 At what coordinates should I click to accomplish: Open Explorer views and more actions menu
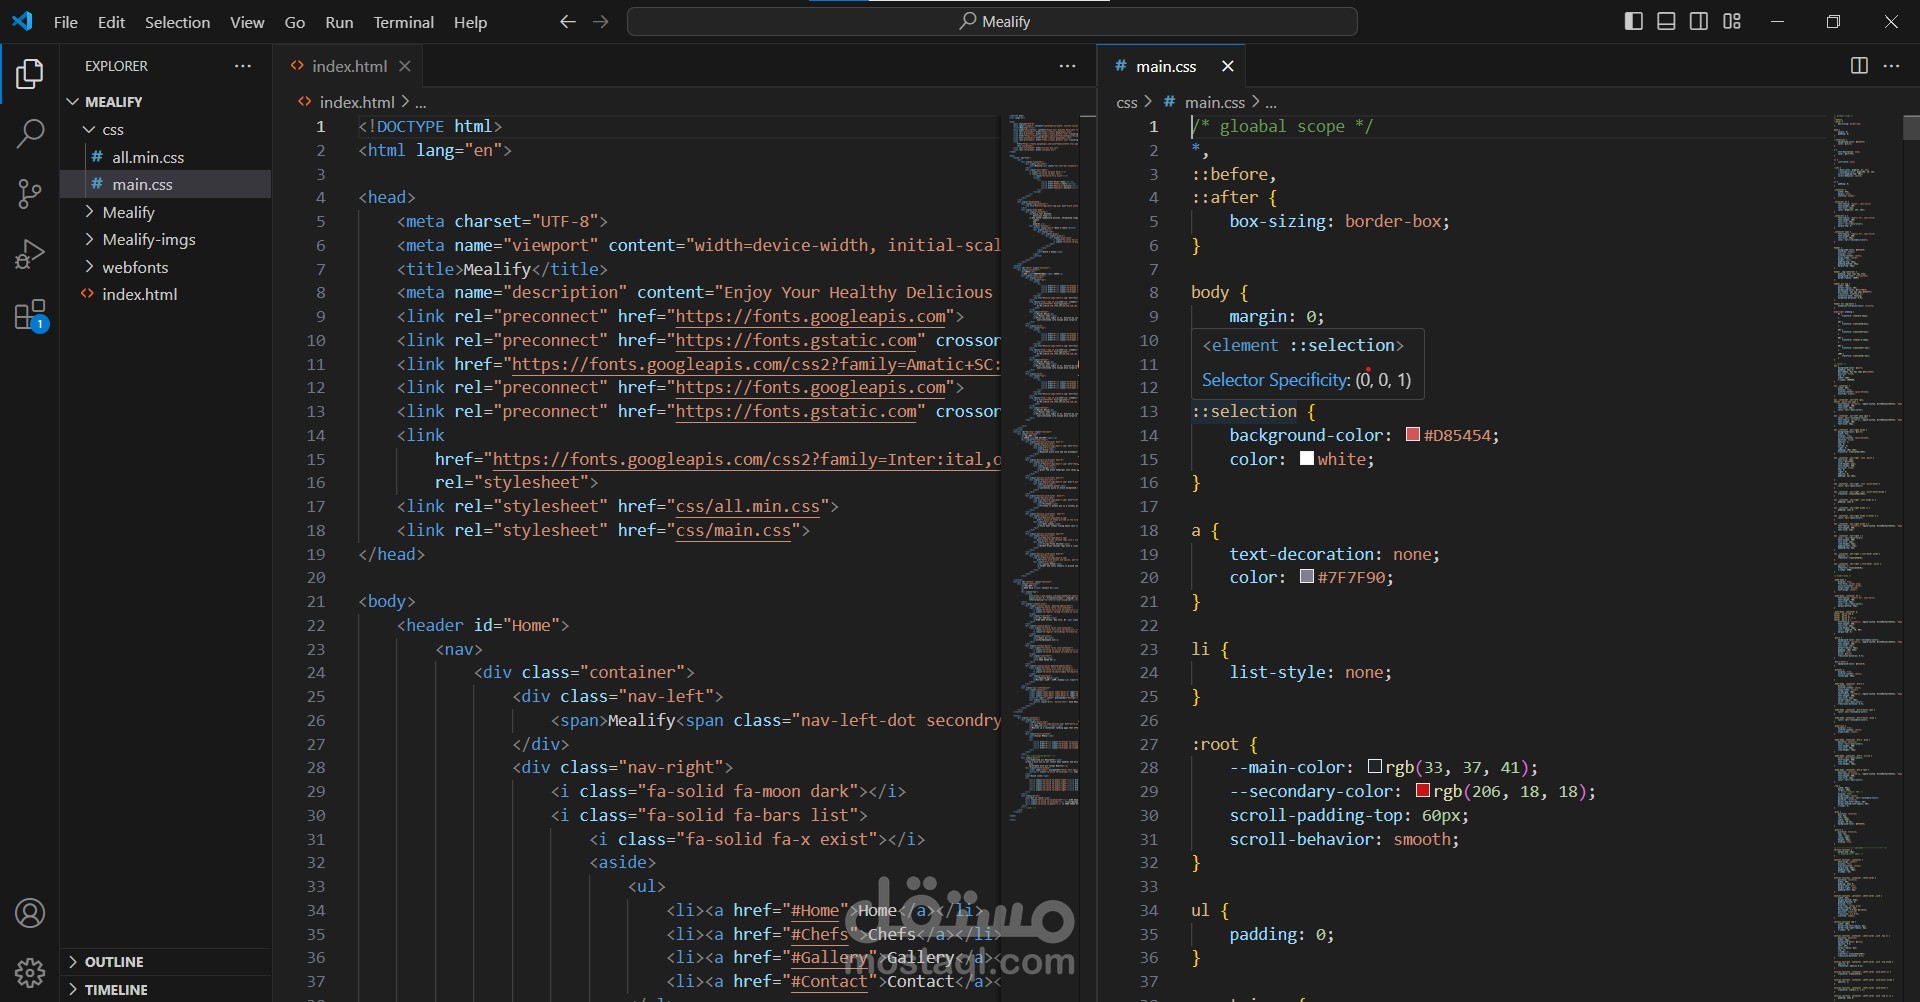tap(243, 66)
